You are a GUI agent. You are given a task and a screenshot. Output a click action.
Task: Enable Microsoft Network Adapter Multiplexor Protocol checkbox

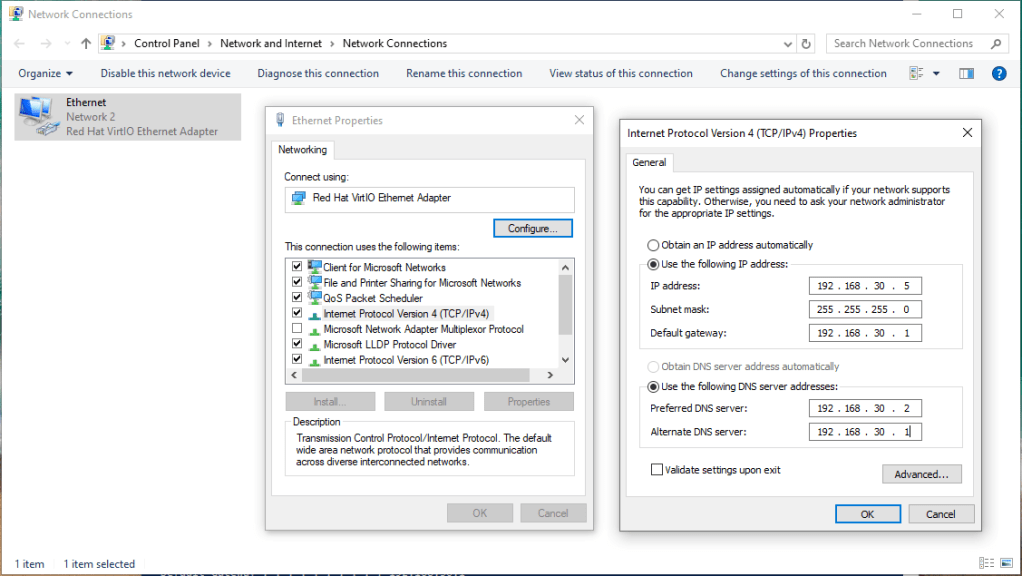[296, 329]
